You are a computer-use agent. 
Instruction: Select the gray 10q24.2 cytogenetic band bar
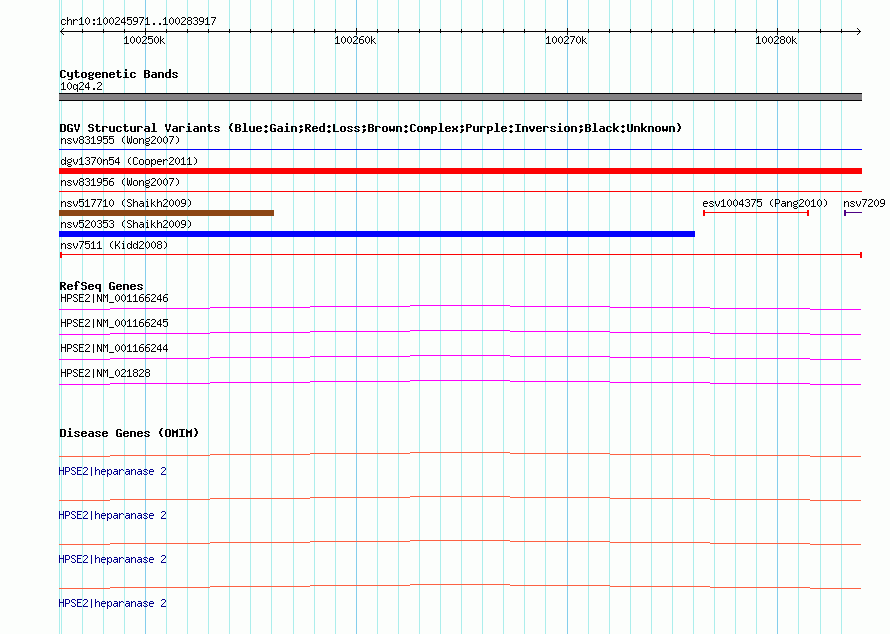(x=460, y=97)
